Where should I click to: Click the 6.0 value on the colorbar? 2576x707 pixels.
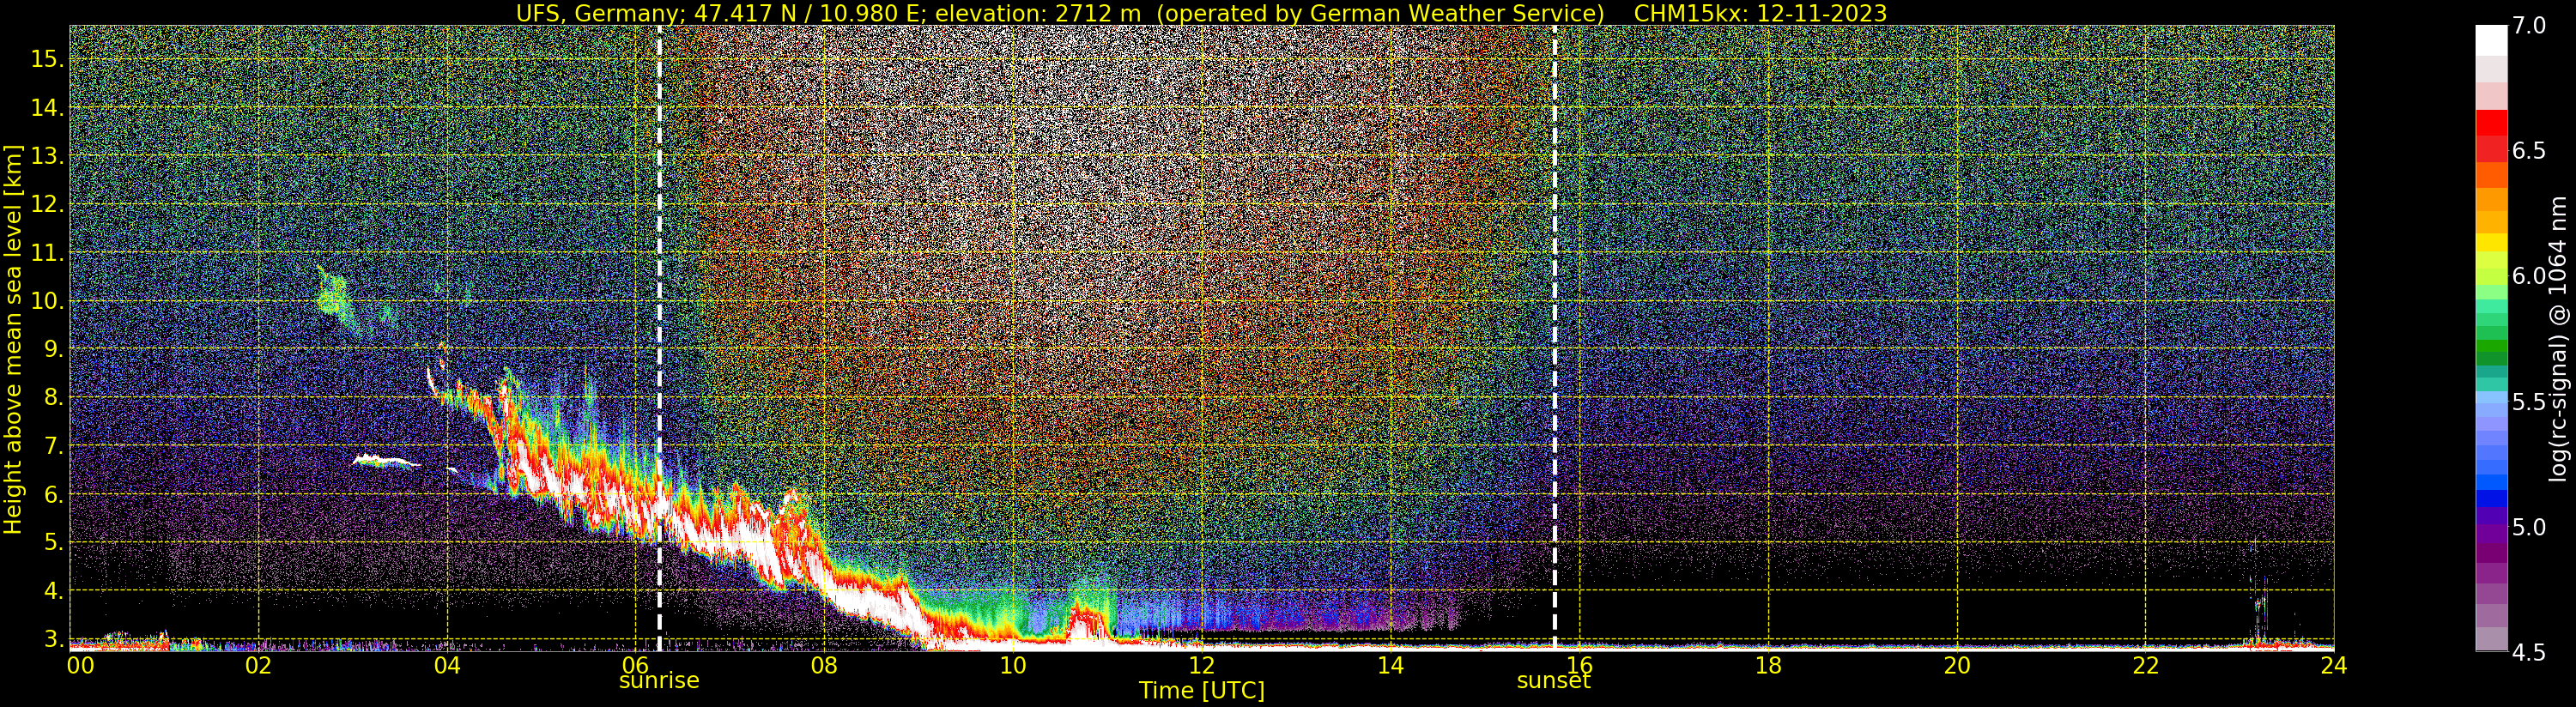point(2529,276)
